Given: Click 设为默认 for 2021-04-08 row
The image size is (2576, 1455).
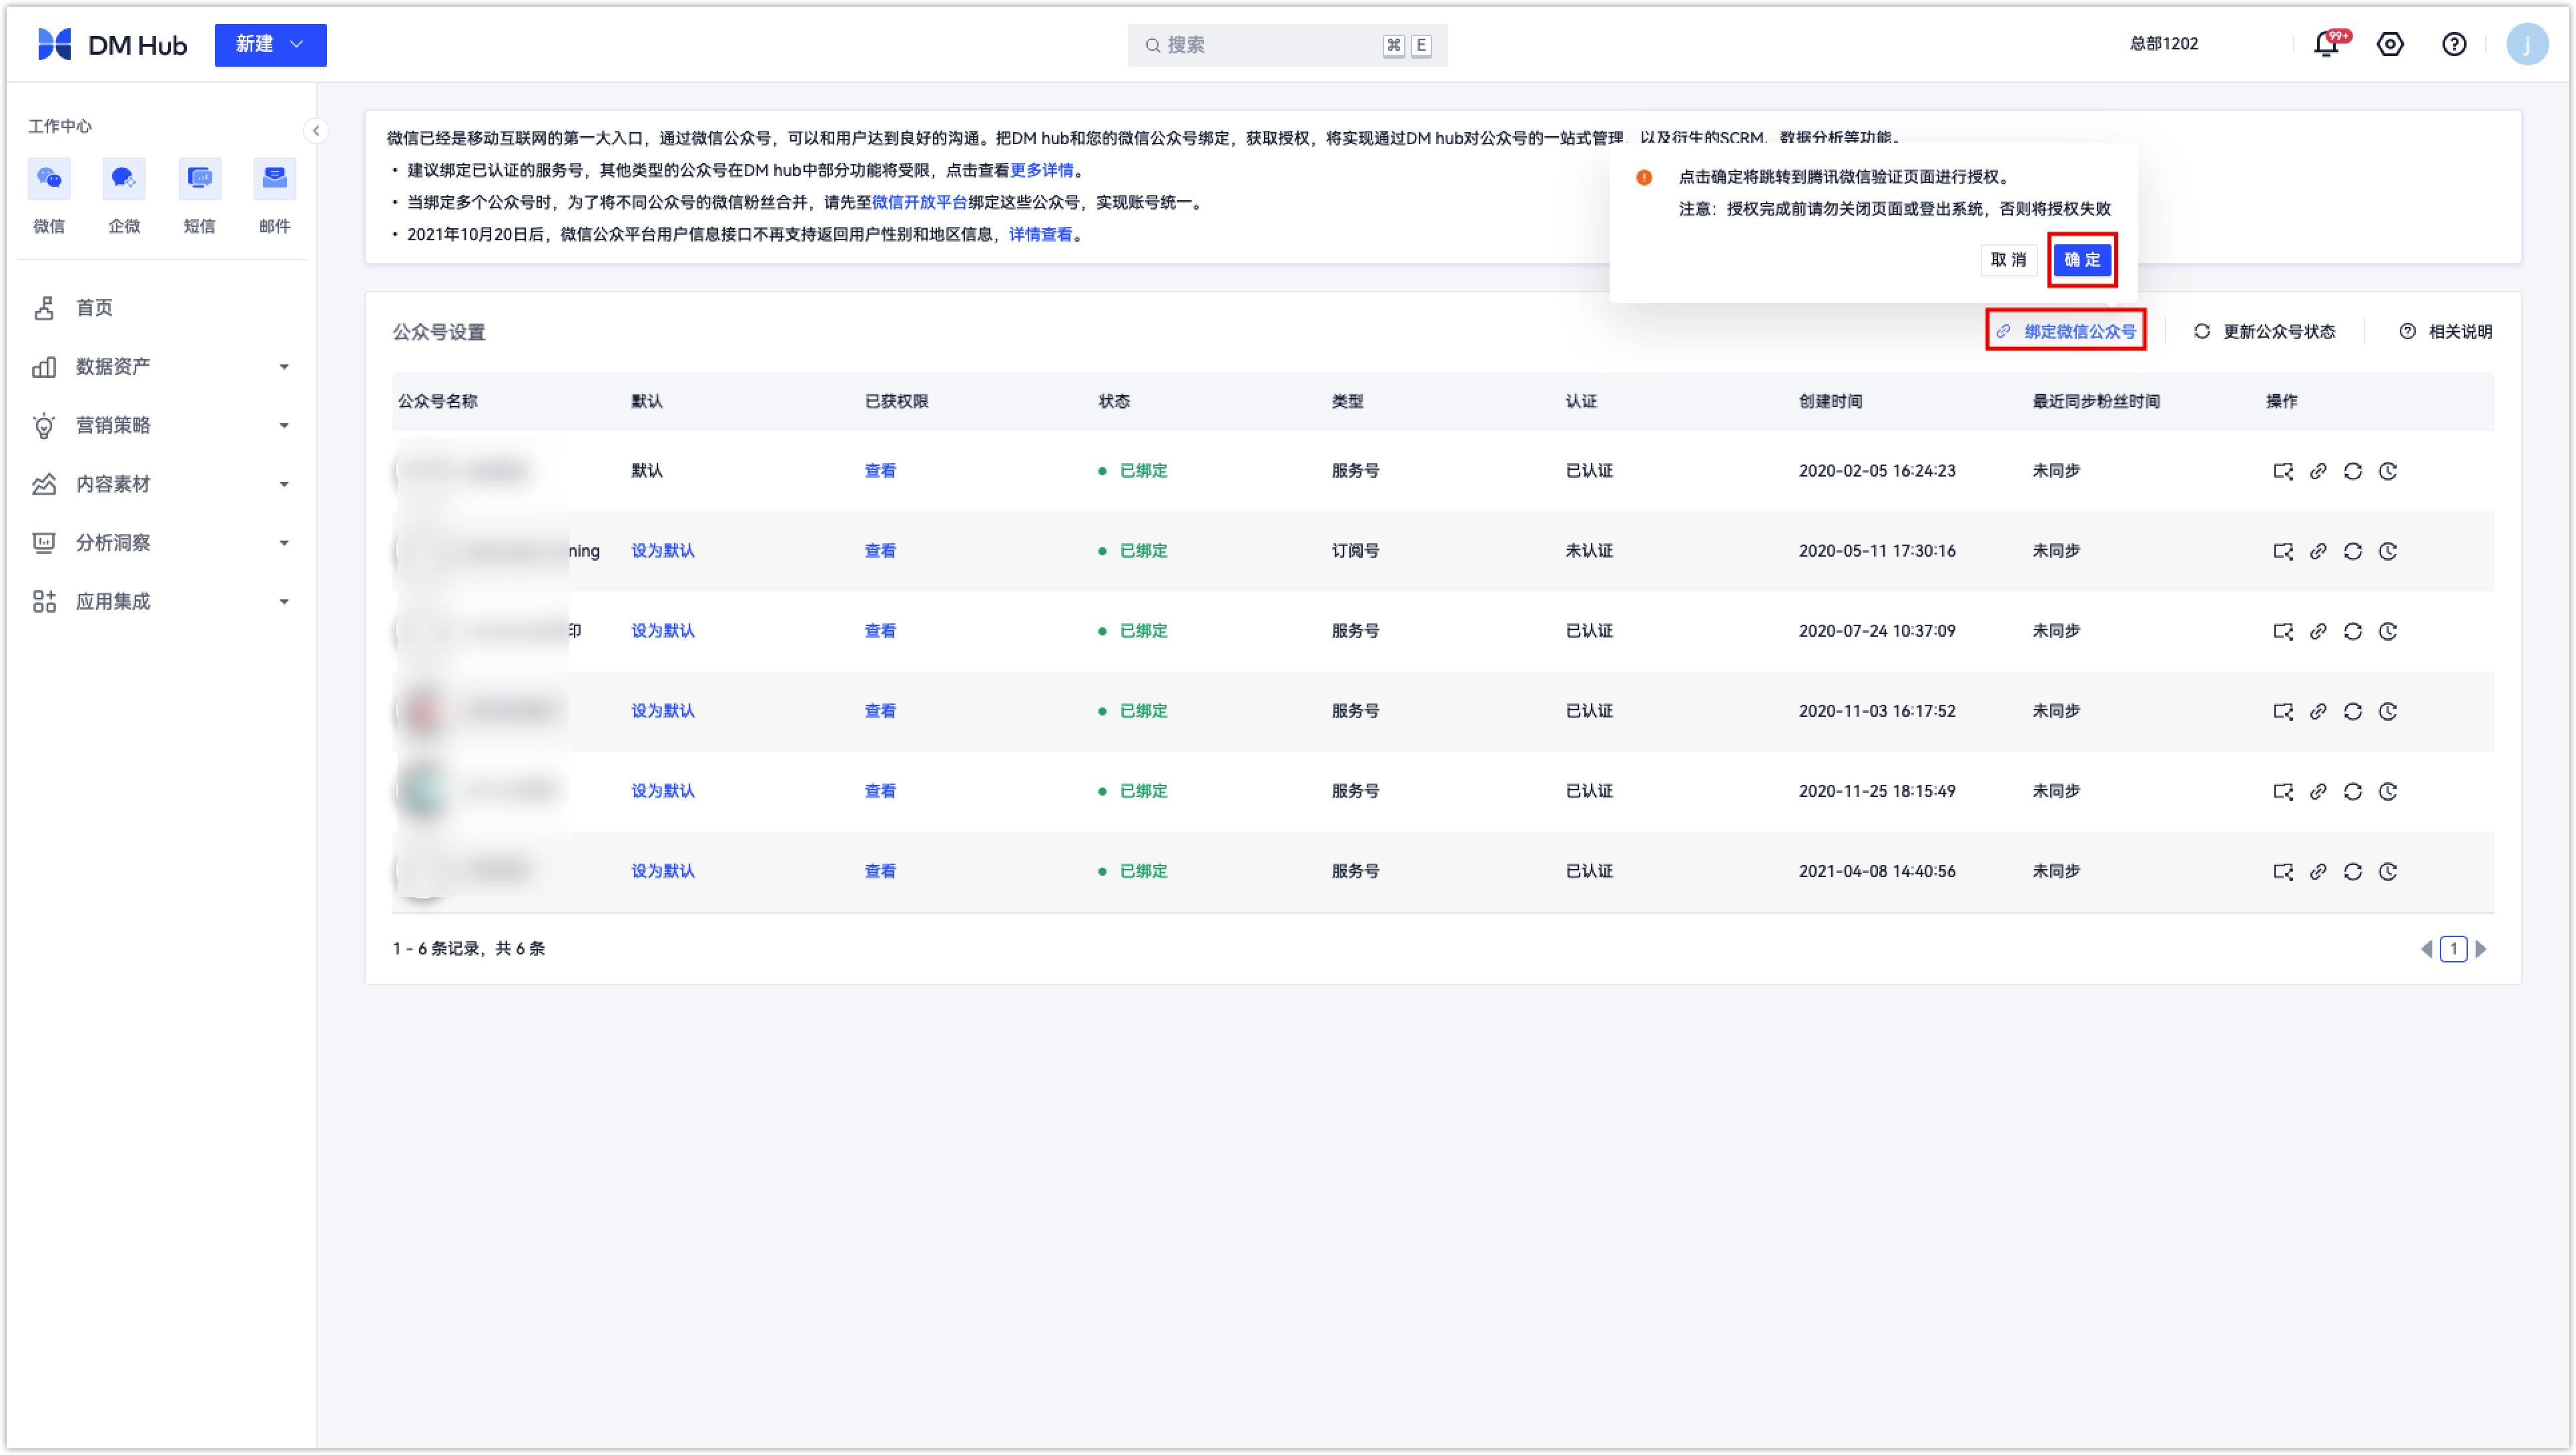Looking at the screenshot, I should [x=662, y=871].
